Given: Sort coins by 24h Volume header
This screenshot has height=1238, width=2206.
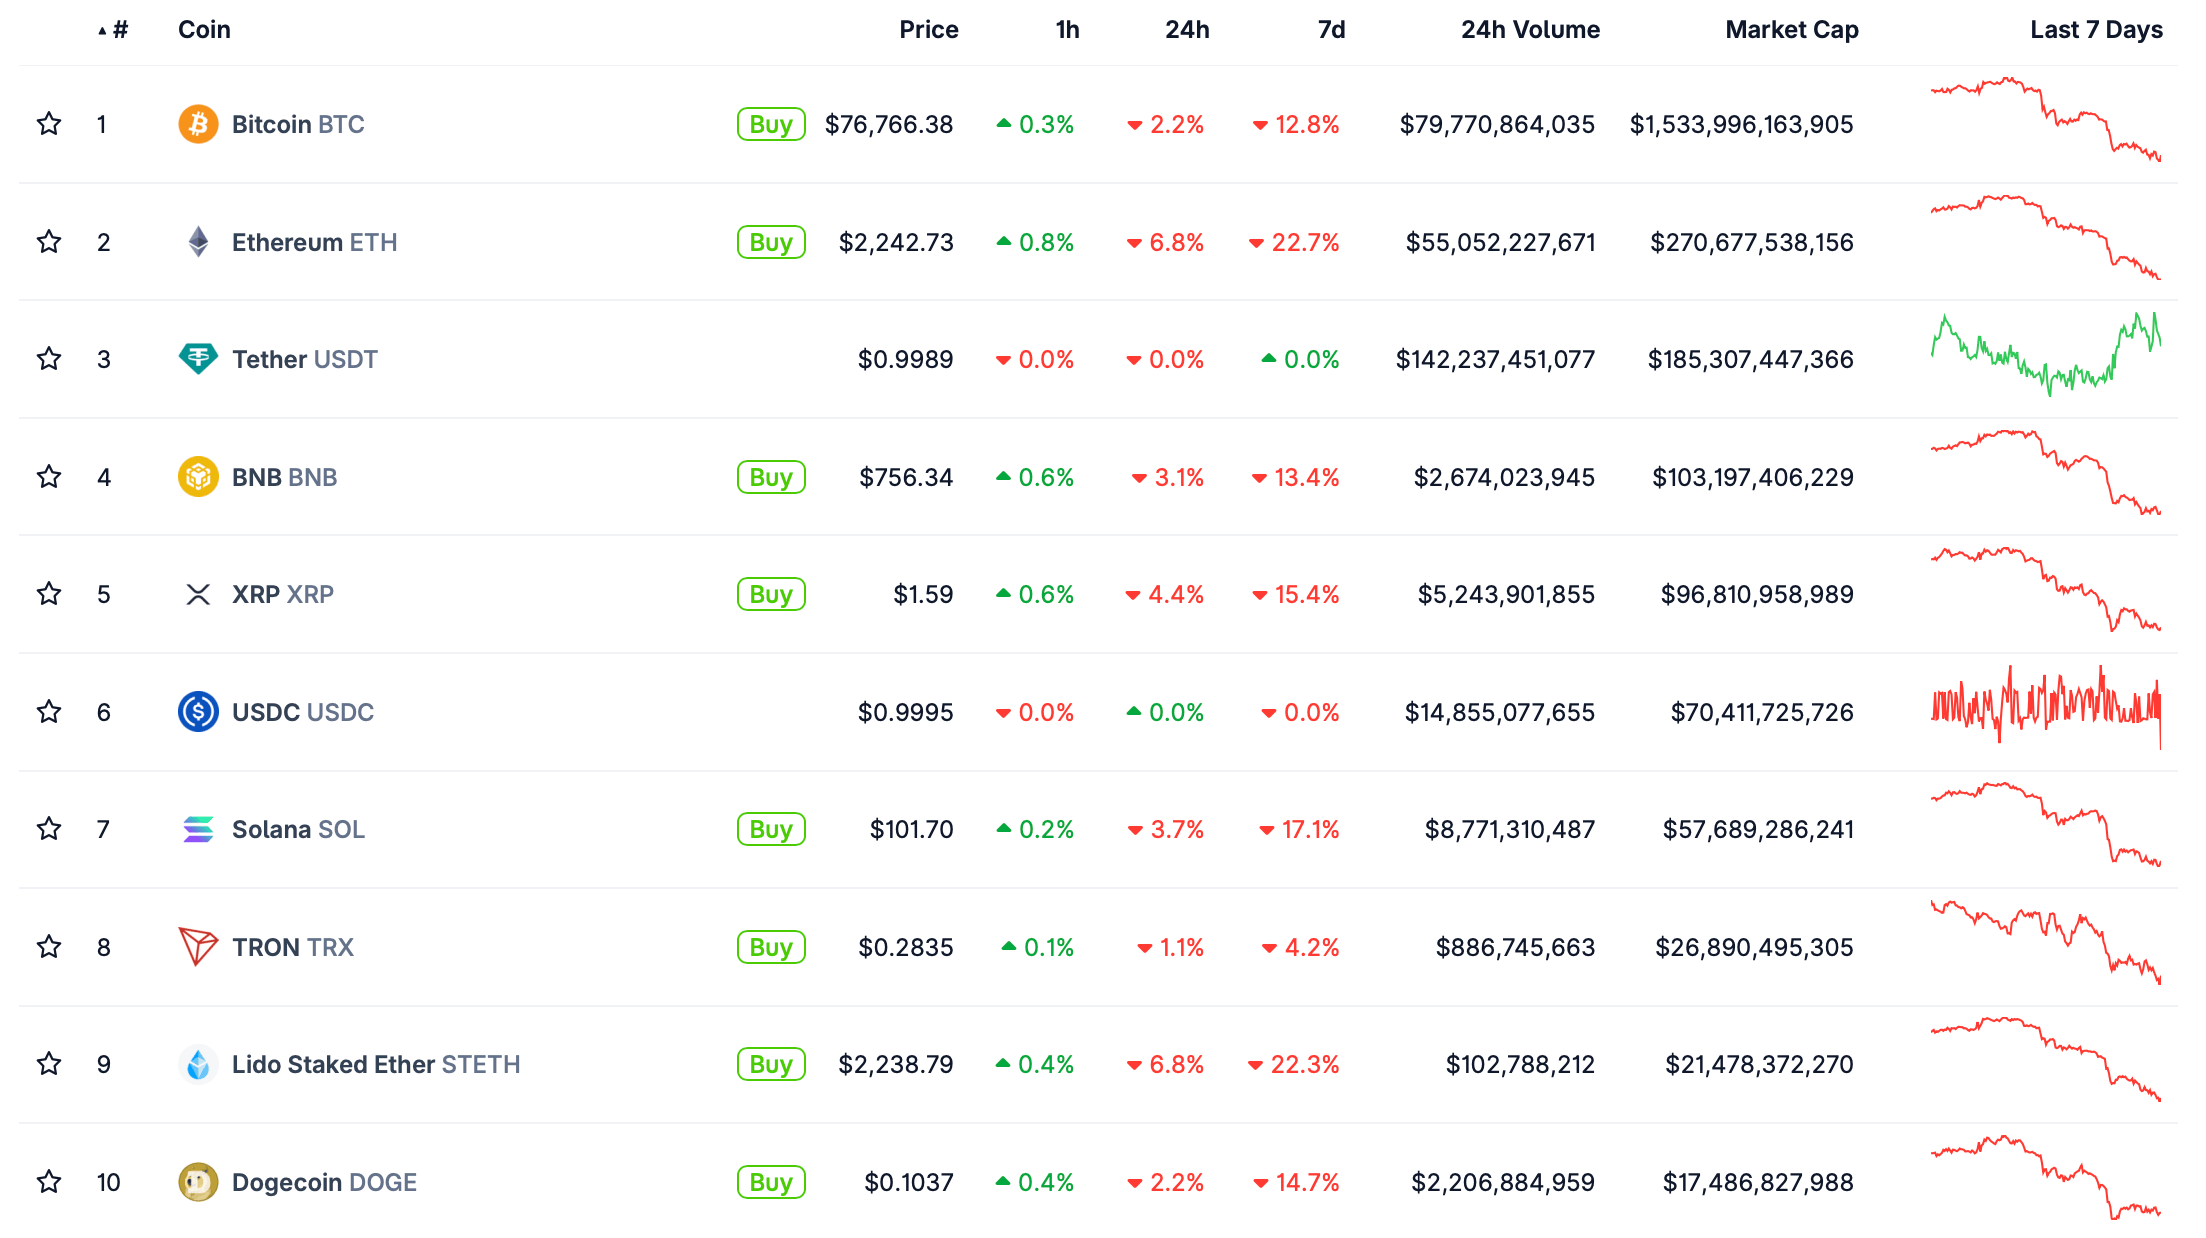Looking at the screenshot, I should tap(1529, 30).
